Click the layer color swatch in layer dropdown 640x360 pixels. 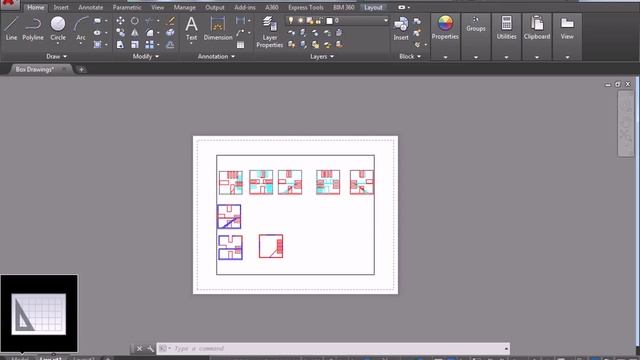[329, 20]
